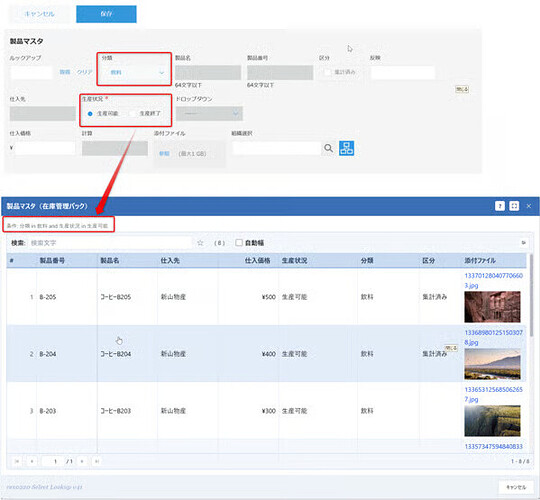
Task: Select the 生産終了 radio button
Action: click(132, 113)
